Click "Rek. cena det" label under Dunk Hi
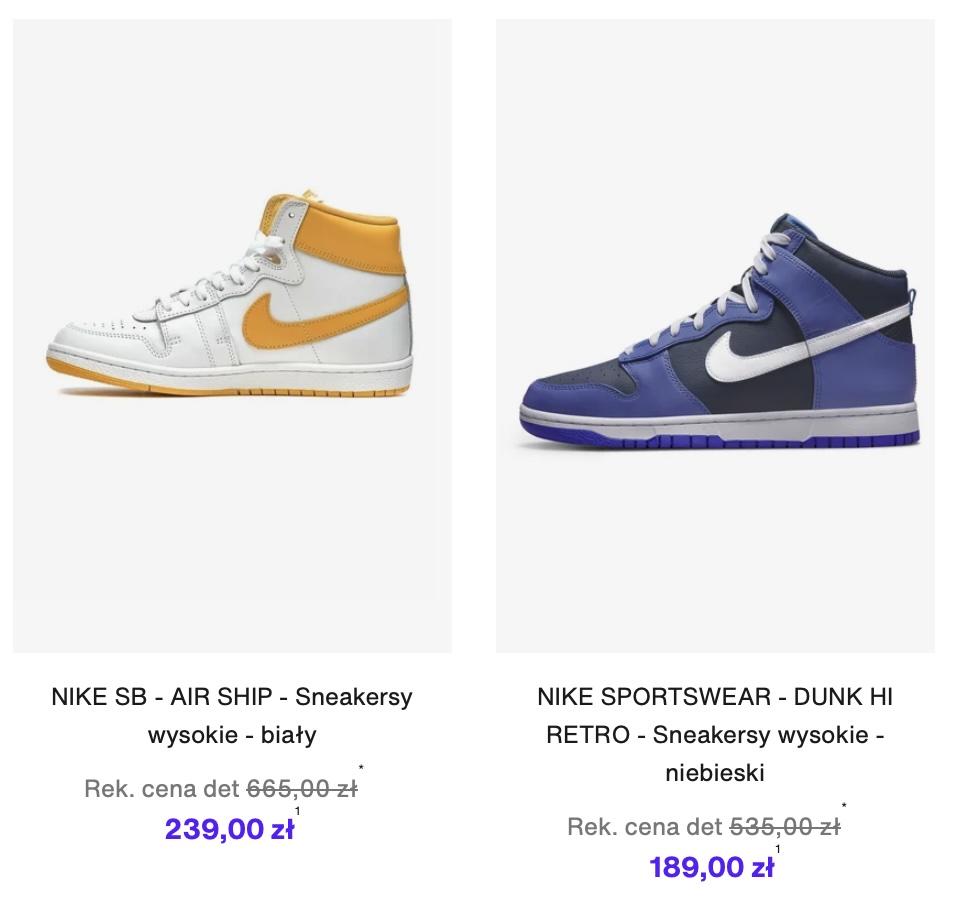Screen dimensions: 965x902 (x=645, y=827)
